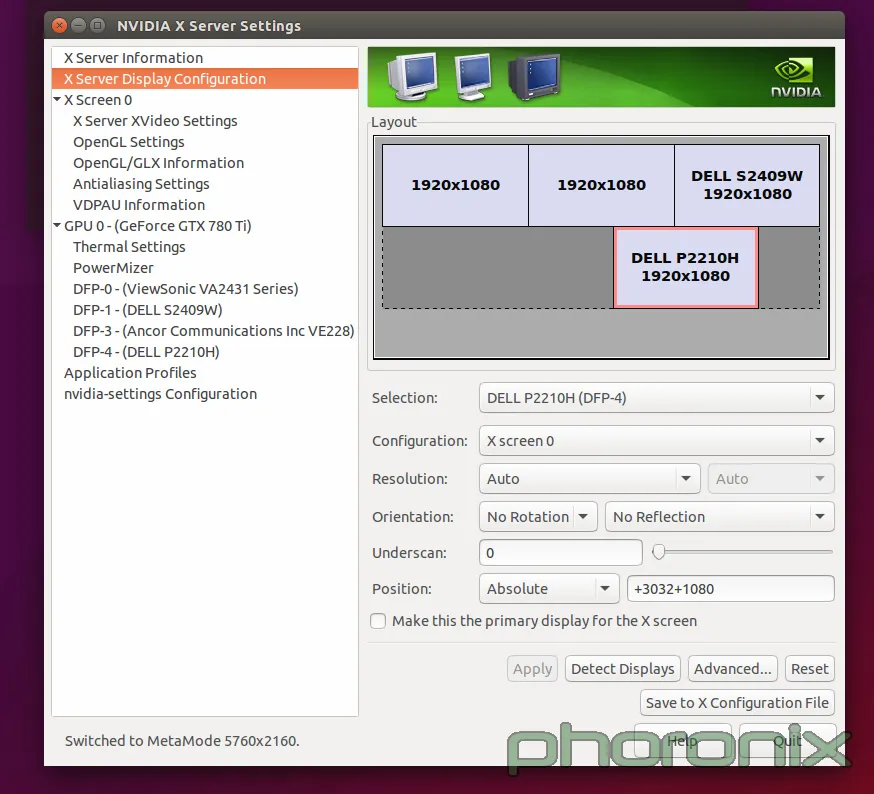Open the Selection dropdown
Viewport: 874px width, 794px height.
(x=657, y=398)
